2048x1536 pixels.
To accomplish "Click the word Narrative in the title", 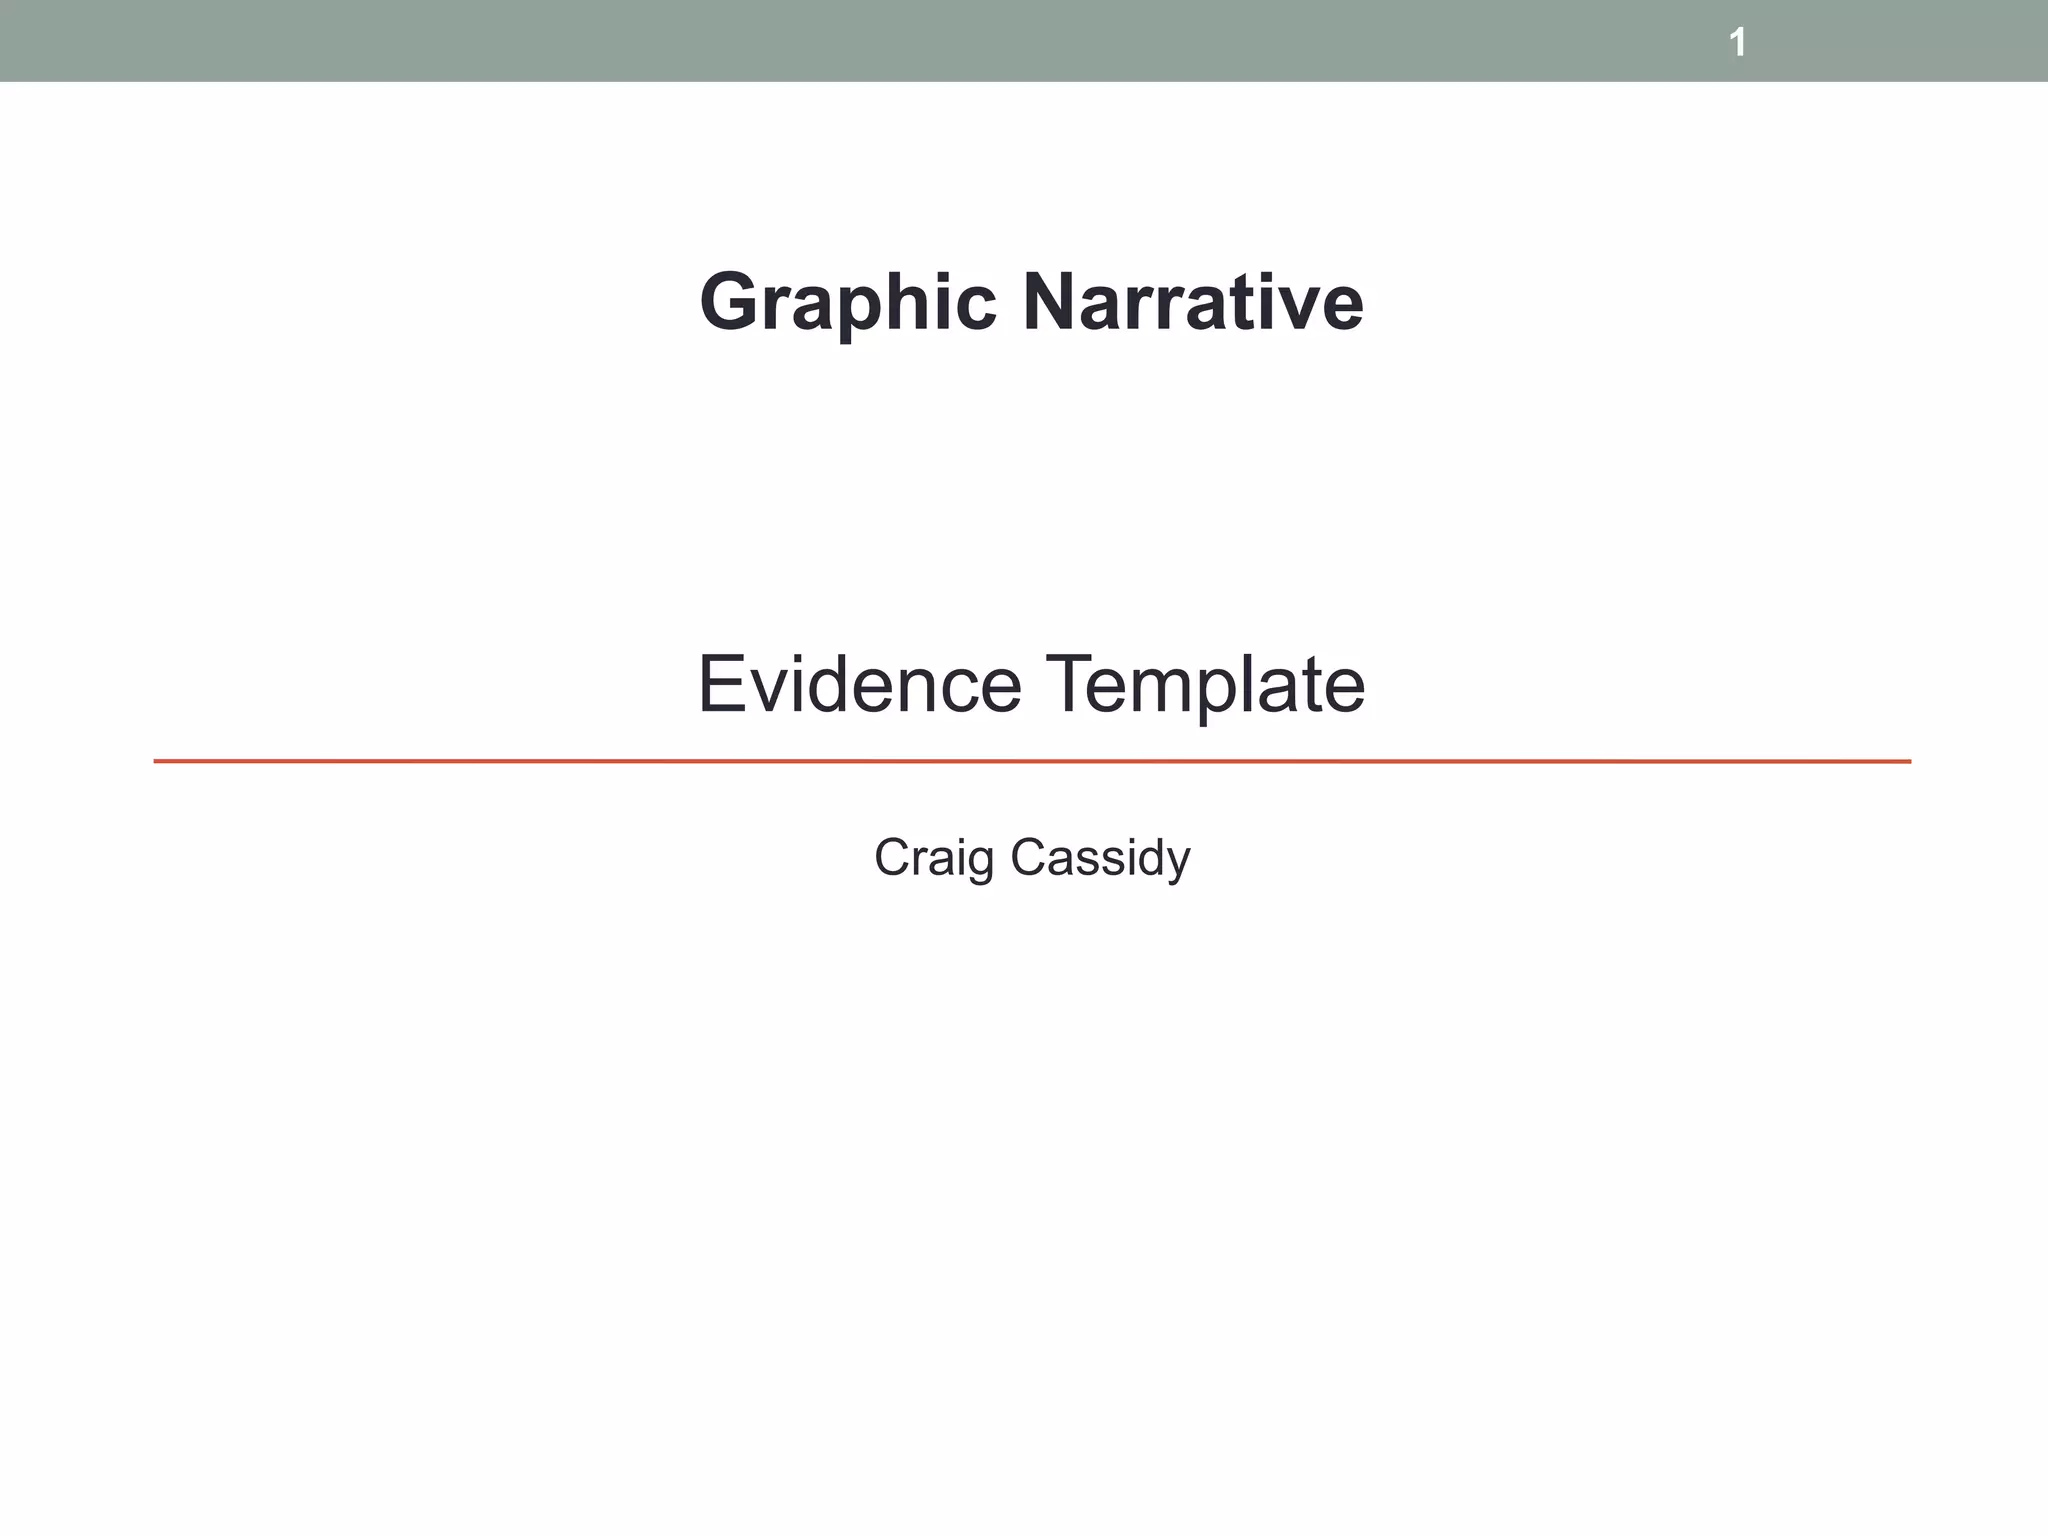I will click(x=1192, y=302).
